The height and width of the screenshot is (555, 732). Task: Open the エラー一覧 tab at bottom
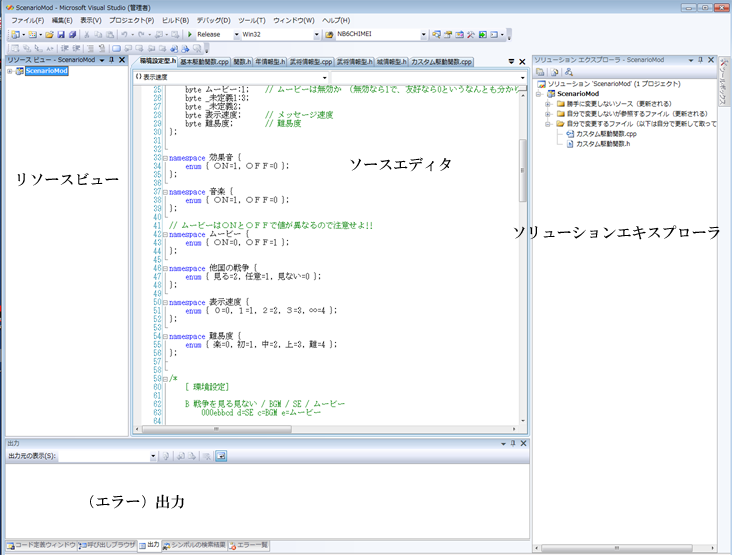pos(250,545)
